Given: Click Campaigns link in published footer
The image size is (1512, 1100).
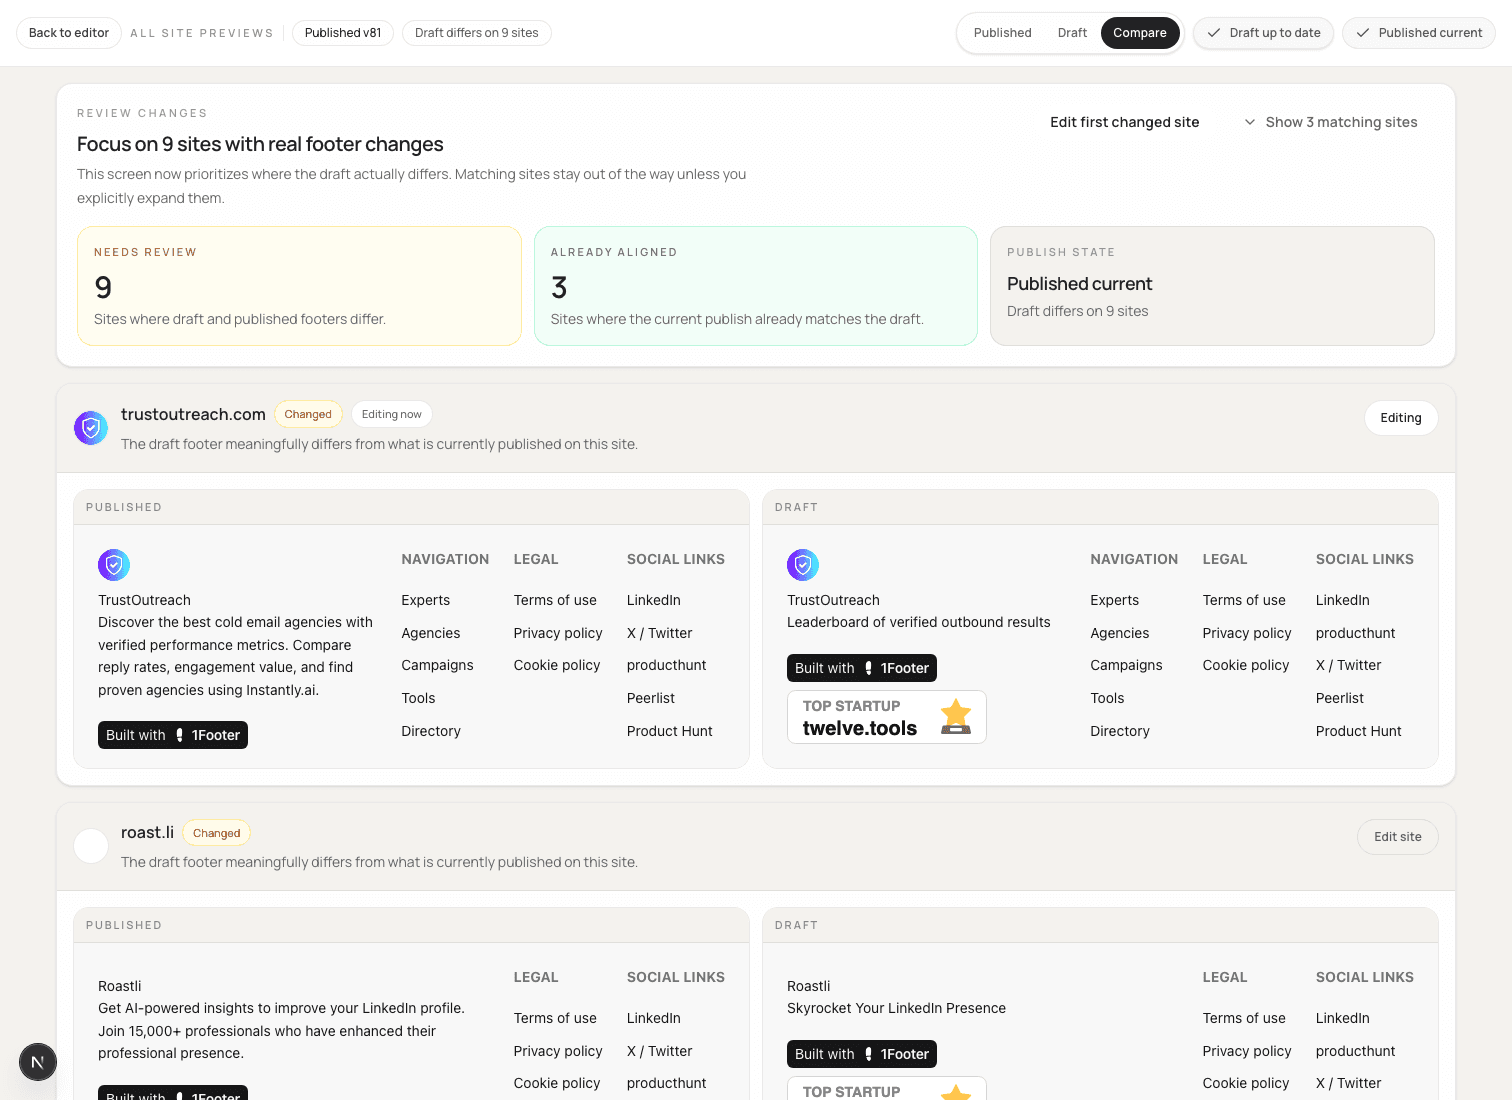Looking at the screenshot, I should point(438,665).
